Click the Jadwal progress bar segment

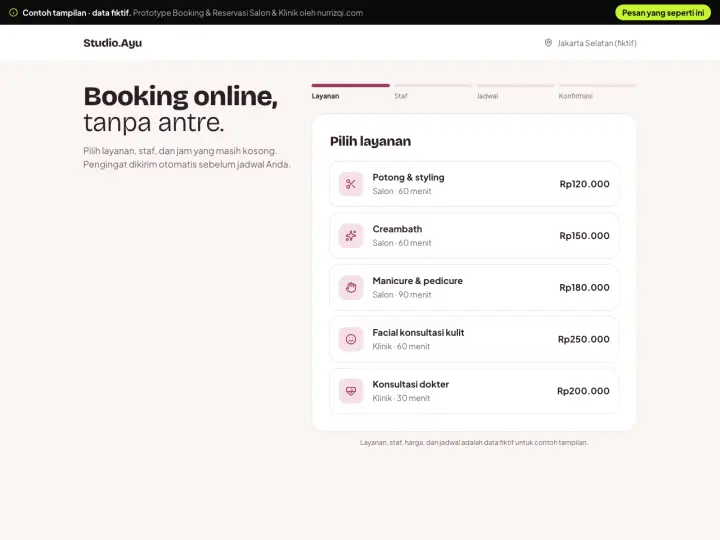(x=515, y=85)
